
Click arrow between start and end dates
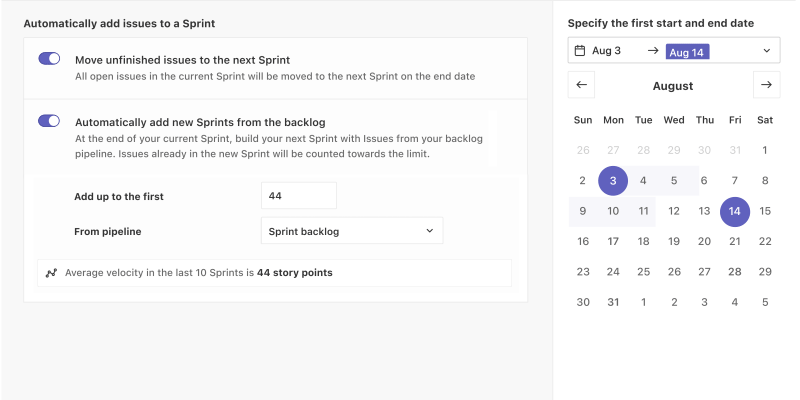tap(652, 50)
